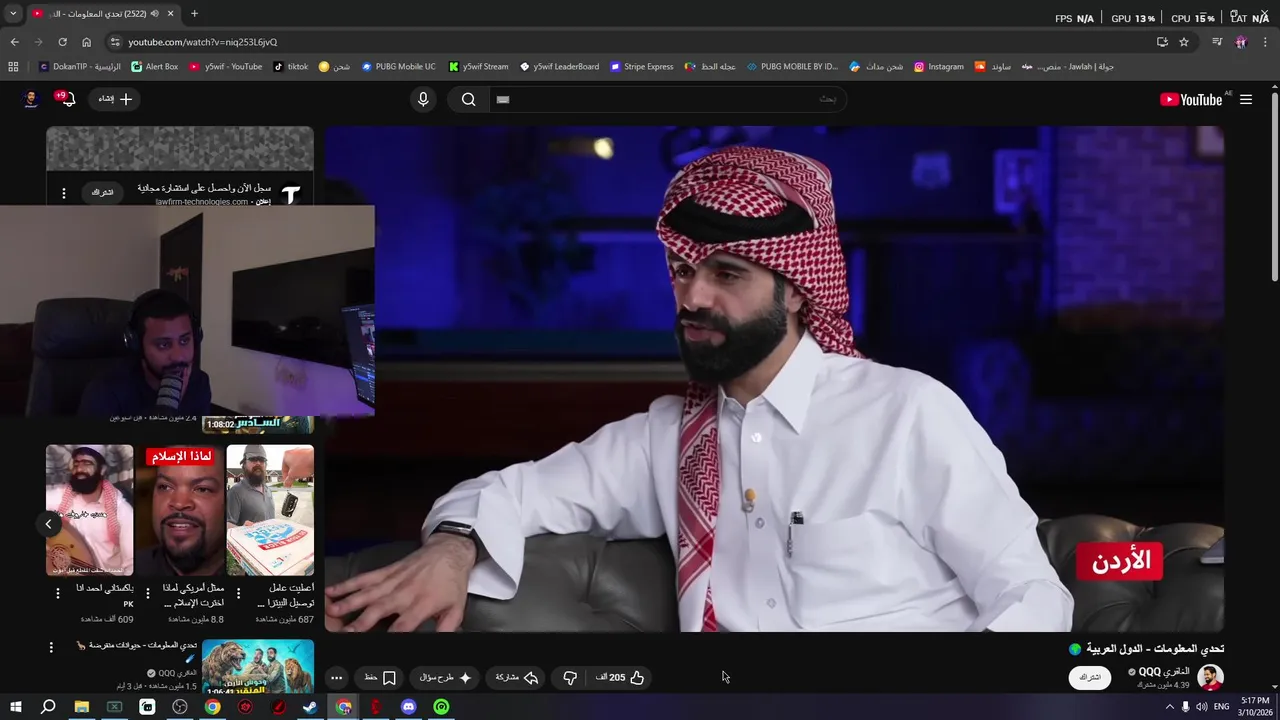This screenshot has width=1280, height=720.
Task: Click the lawfirm-technologies.com ad link
Action: 201,202
